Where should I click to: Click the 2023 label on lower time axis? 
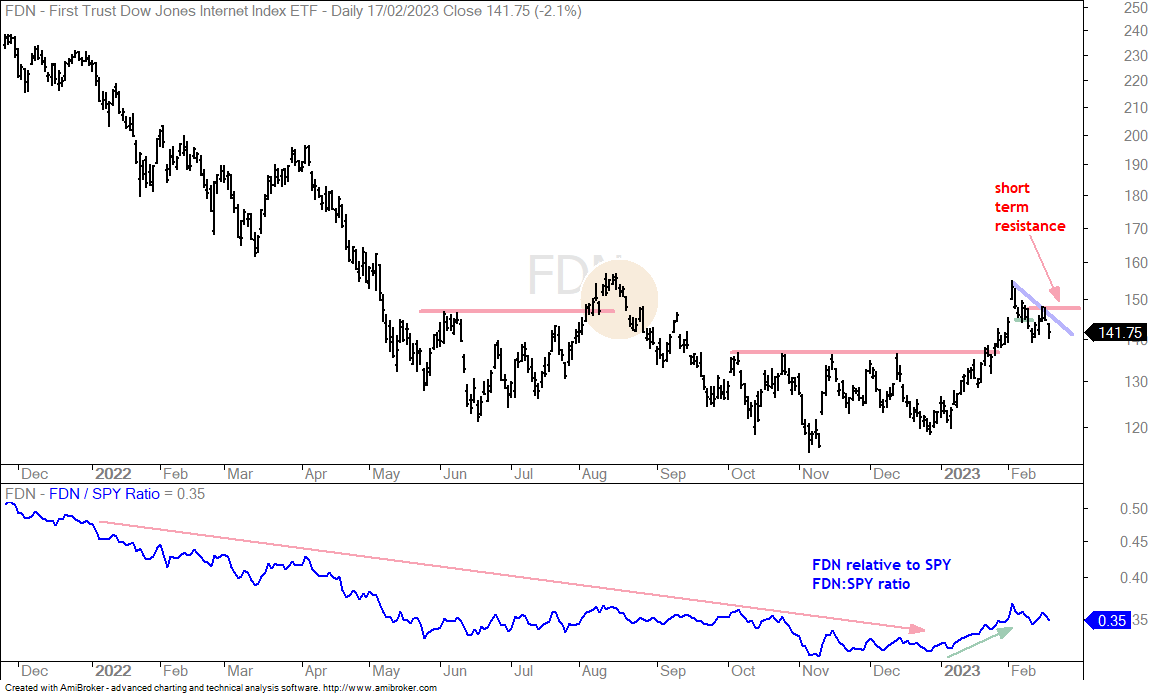tap(961, 671)
